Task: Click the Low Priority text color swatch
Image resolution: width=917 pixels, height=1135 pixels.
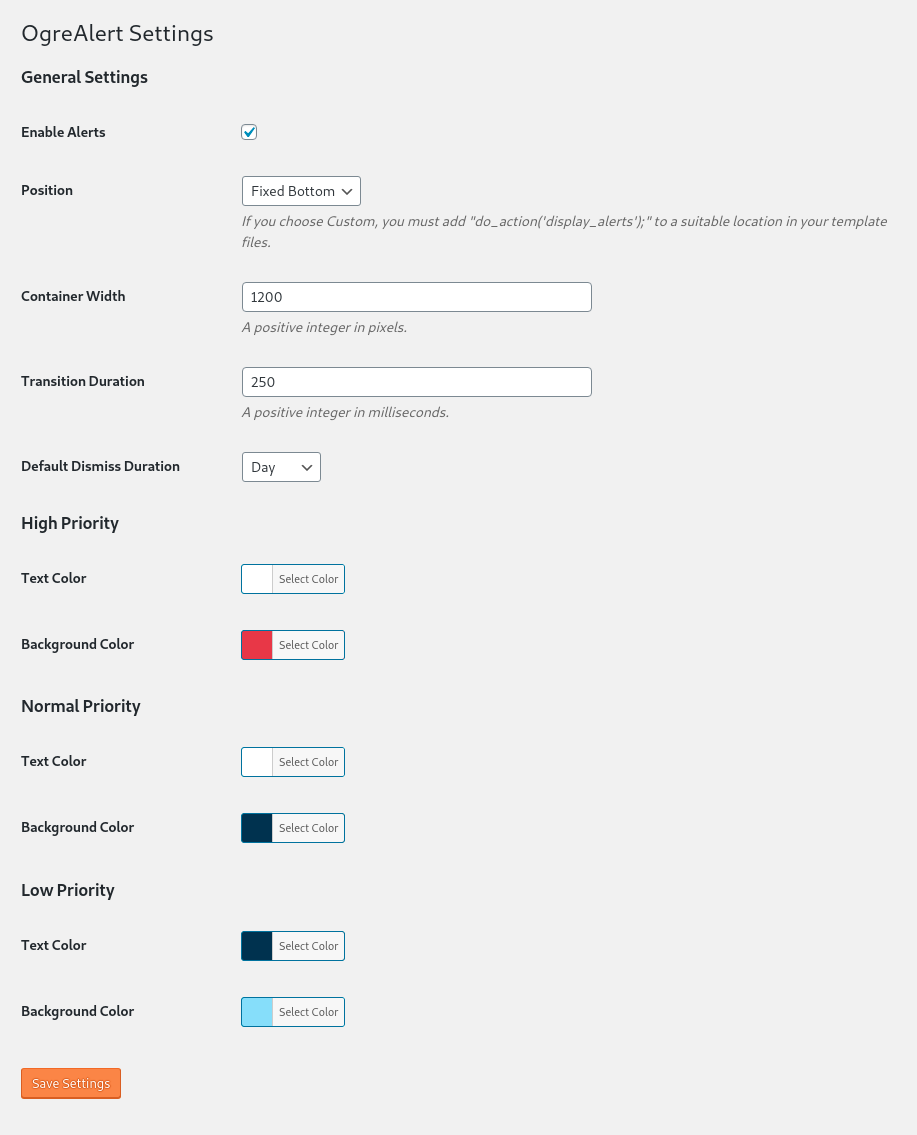Action: click(x=257, y=946)
